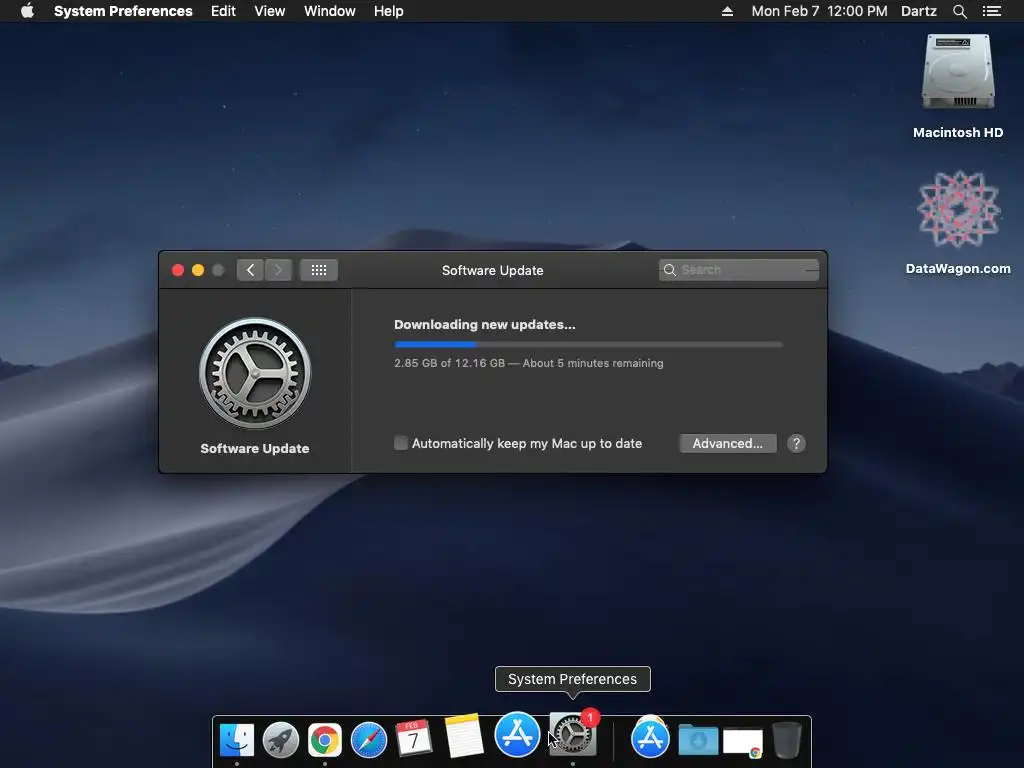Enable Automatically keep my Mac up to date

click(400, 443)
